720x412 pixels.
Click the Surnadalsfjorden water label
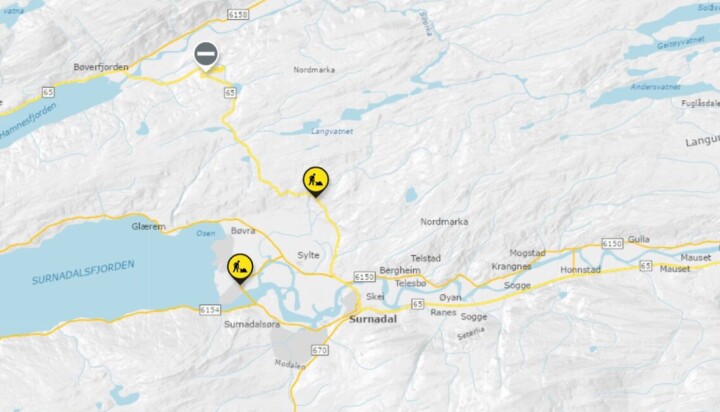coord(83,272)
